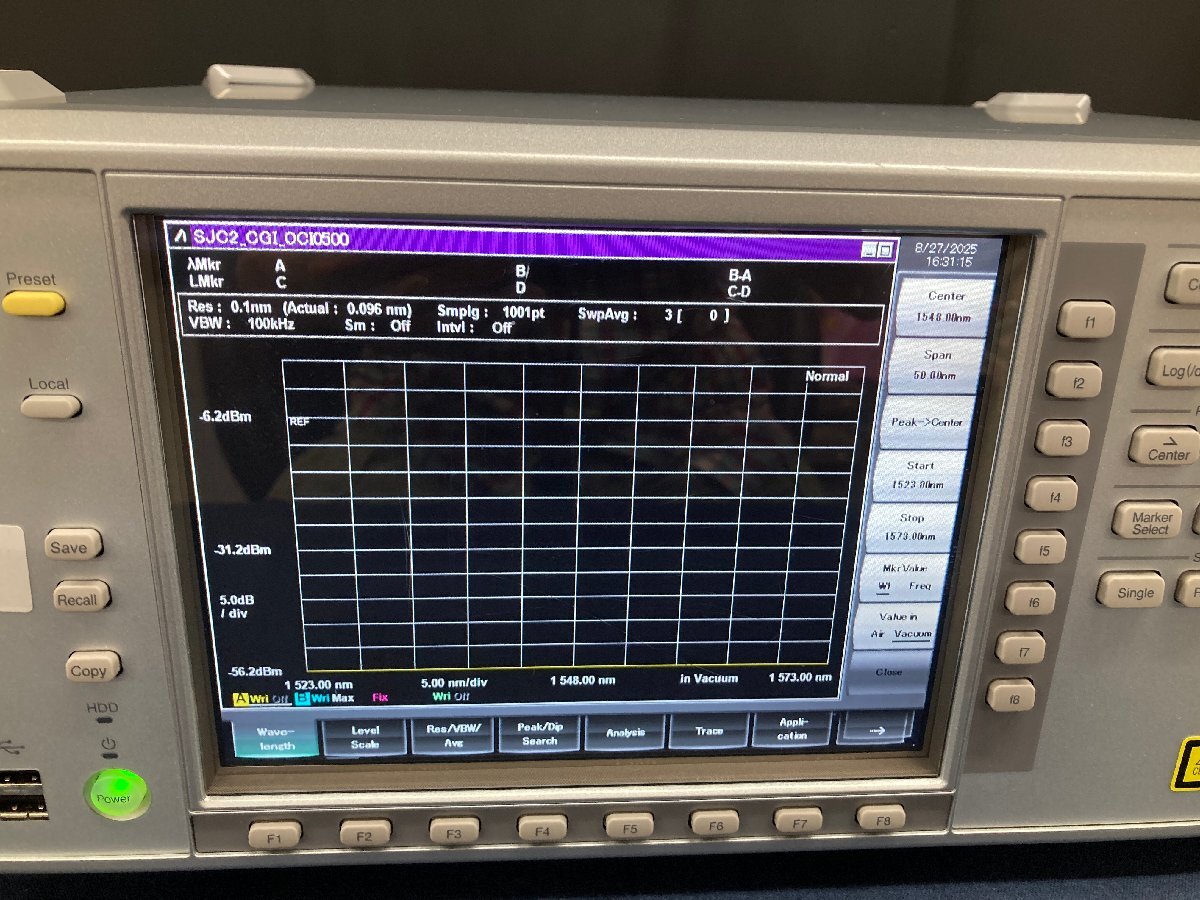Push the f6 side hardware key
Screen dimensions: 1200x900
tap(1030, 599)
